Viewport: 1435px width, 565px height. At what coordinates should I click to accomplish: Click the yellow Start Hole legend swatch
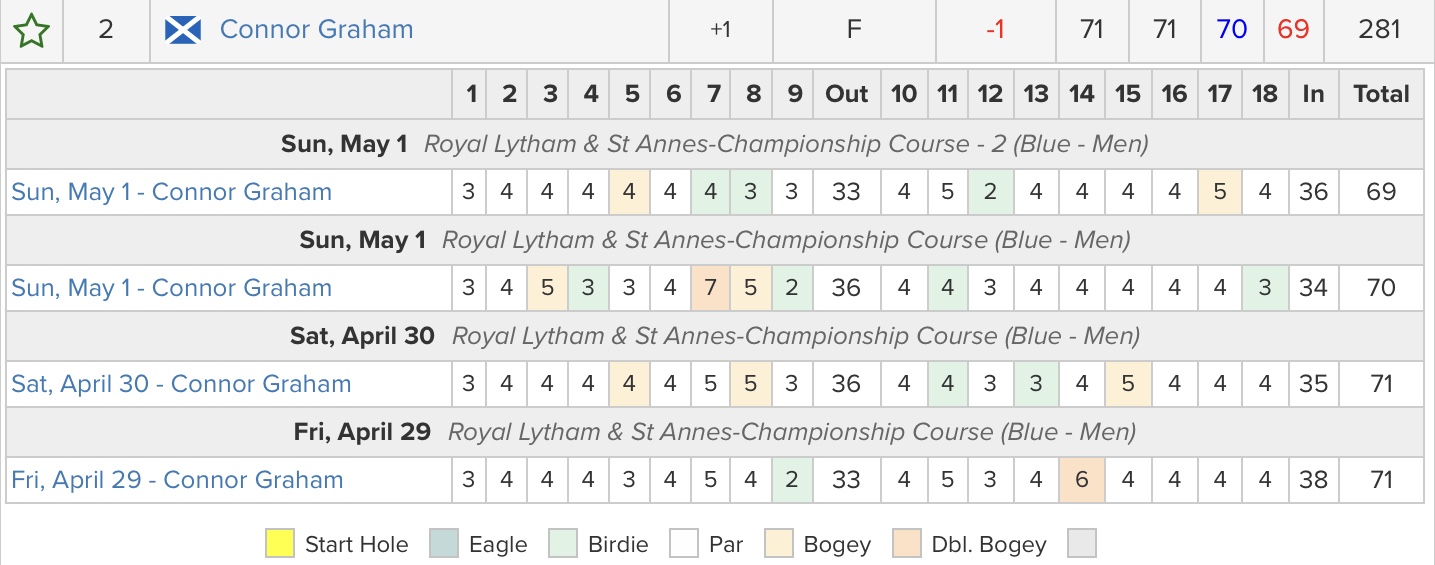(x=281, y=544)
